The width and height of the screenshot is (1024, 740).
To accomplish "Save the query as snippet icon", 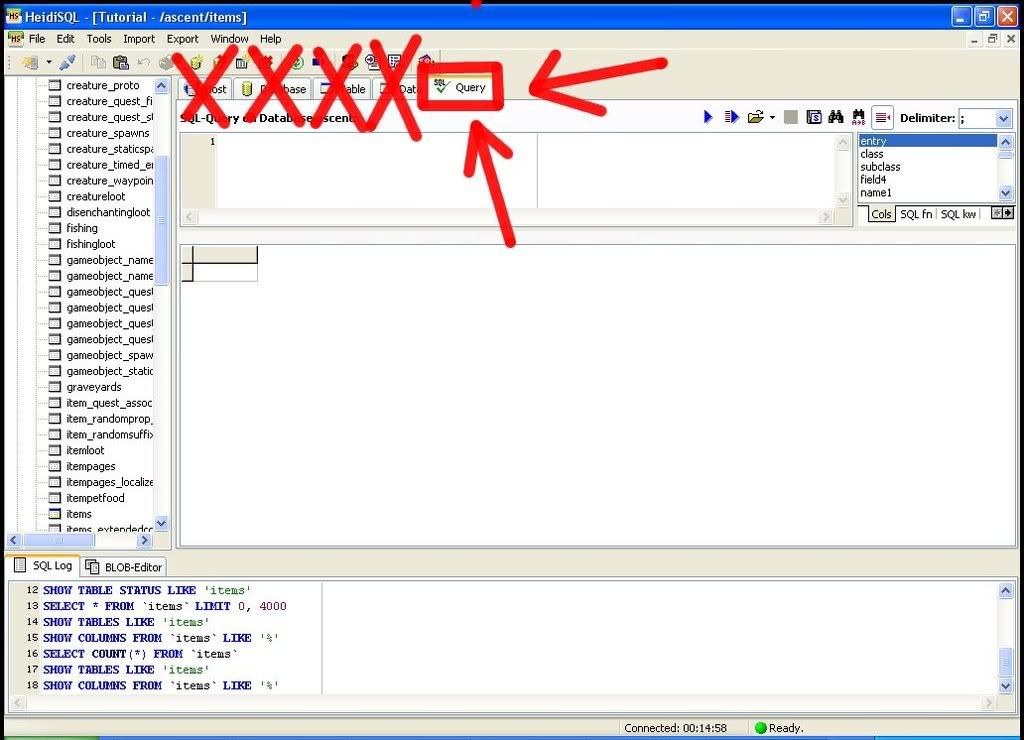I will (x=814, y=118).
